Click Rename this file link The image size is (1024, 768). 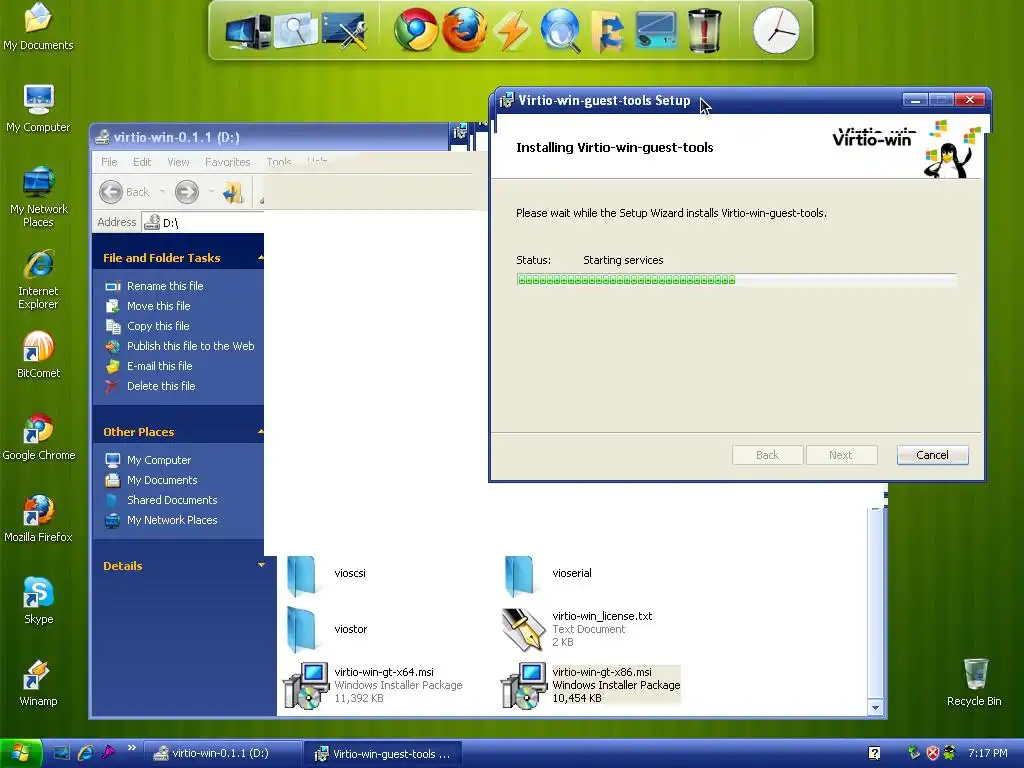click(x=165, y=286)
